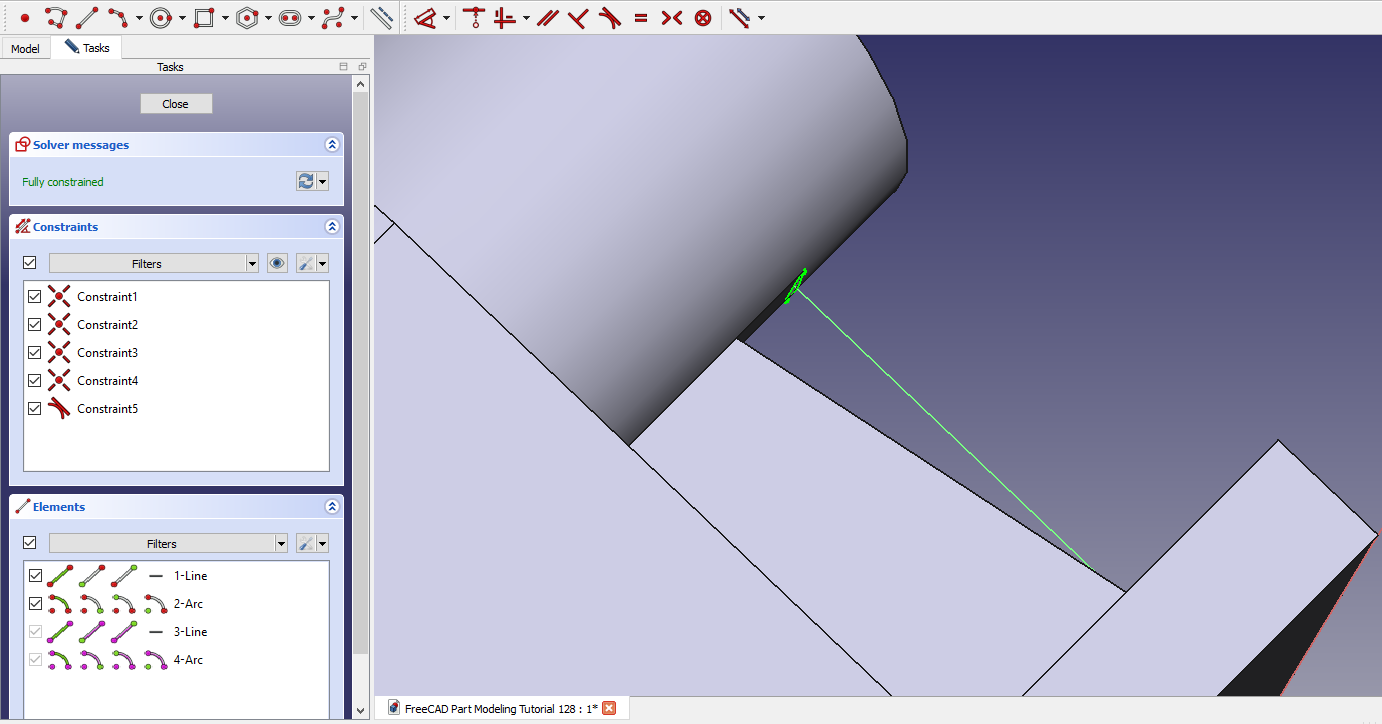Select the create slot tool
This screenshot has width=1382, height=724.
(x=290, y=18)
